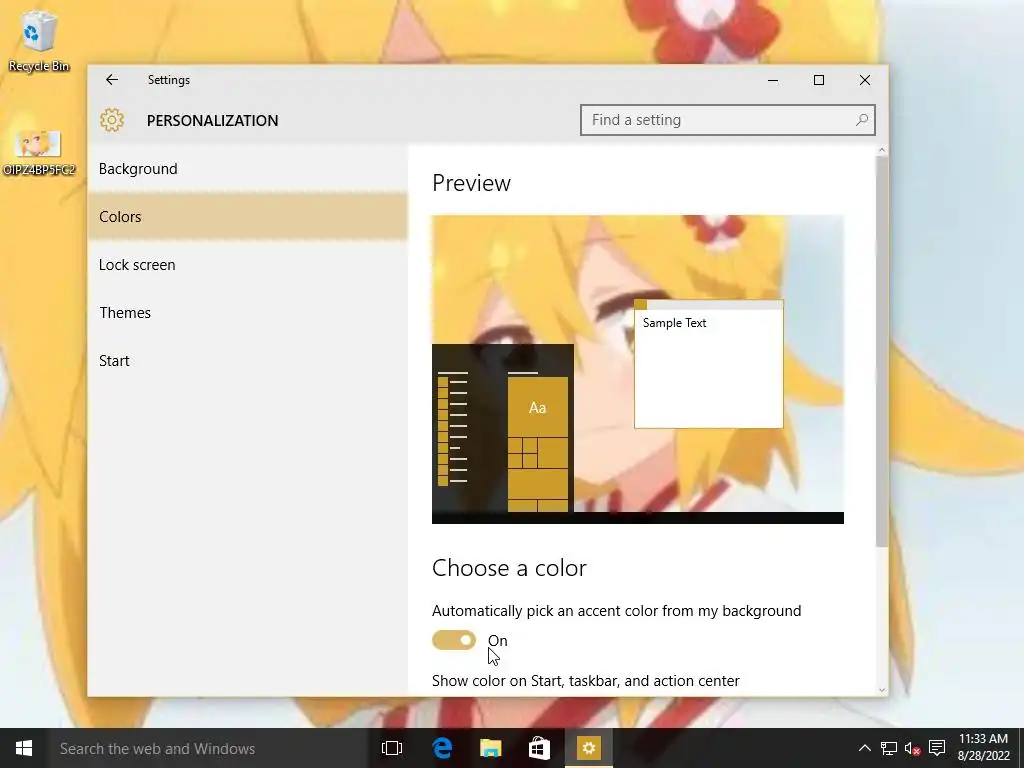Click the Search the web and Windows box
The width and height of the screenshot is (1024, 768).
pos(208,748)
